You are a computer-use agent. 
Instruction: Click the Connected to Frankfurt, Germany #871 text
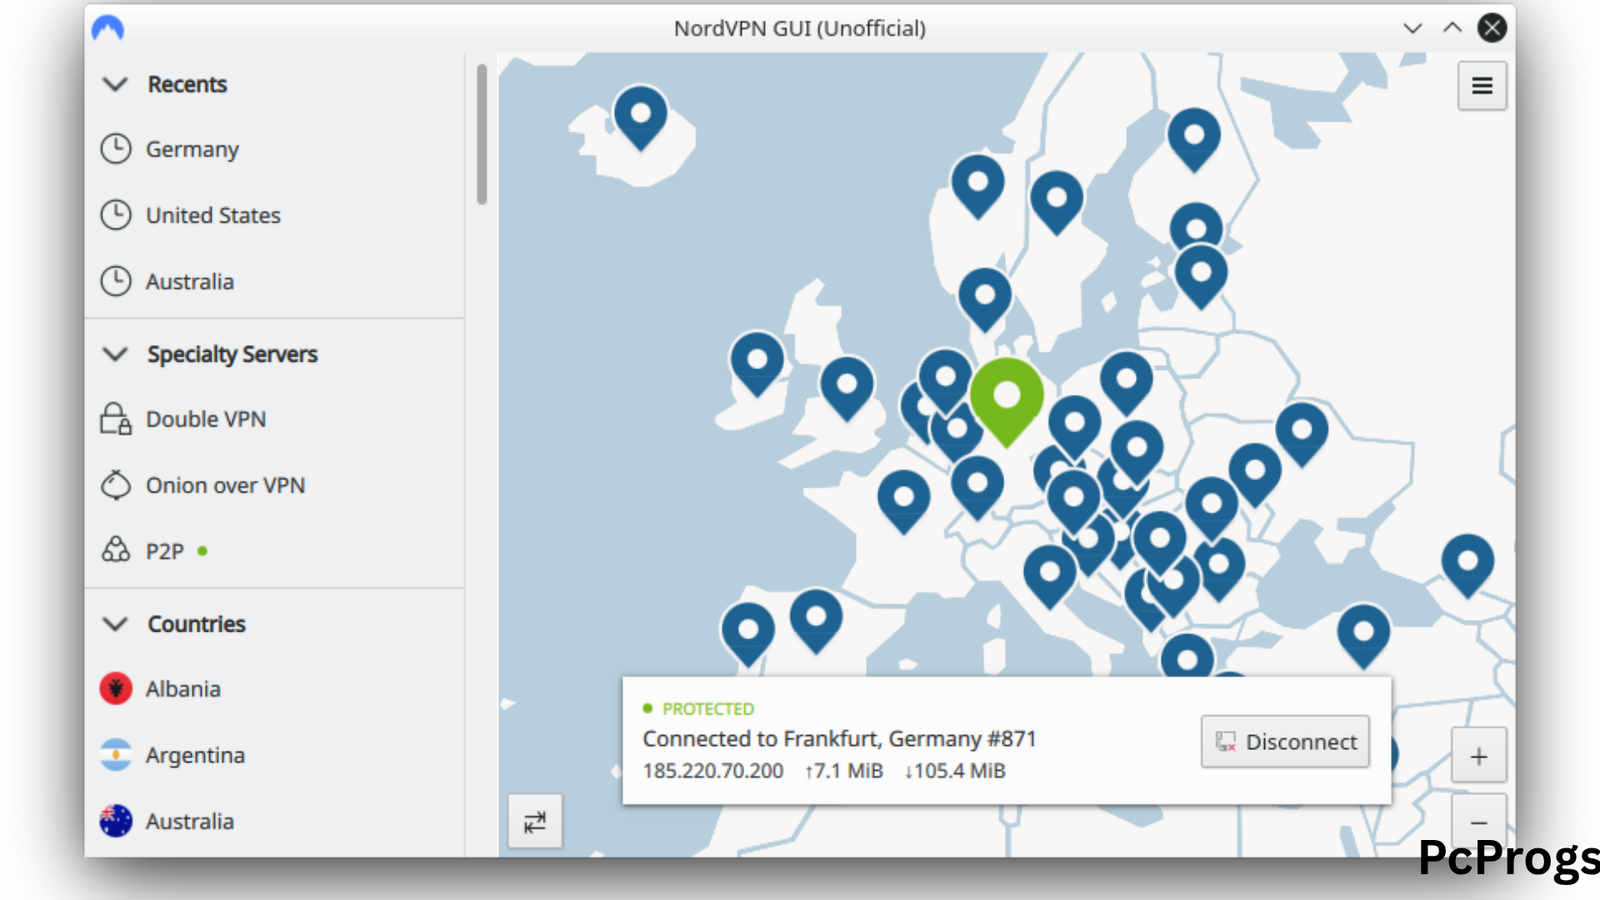click(840, 739)
